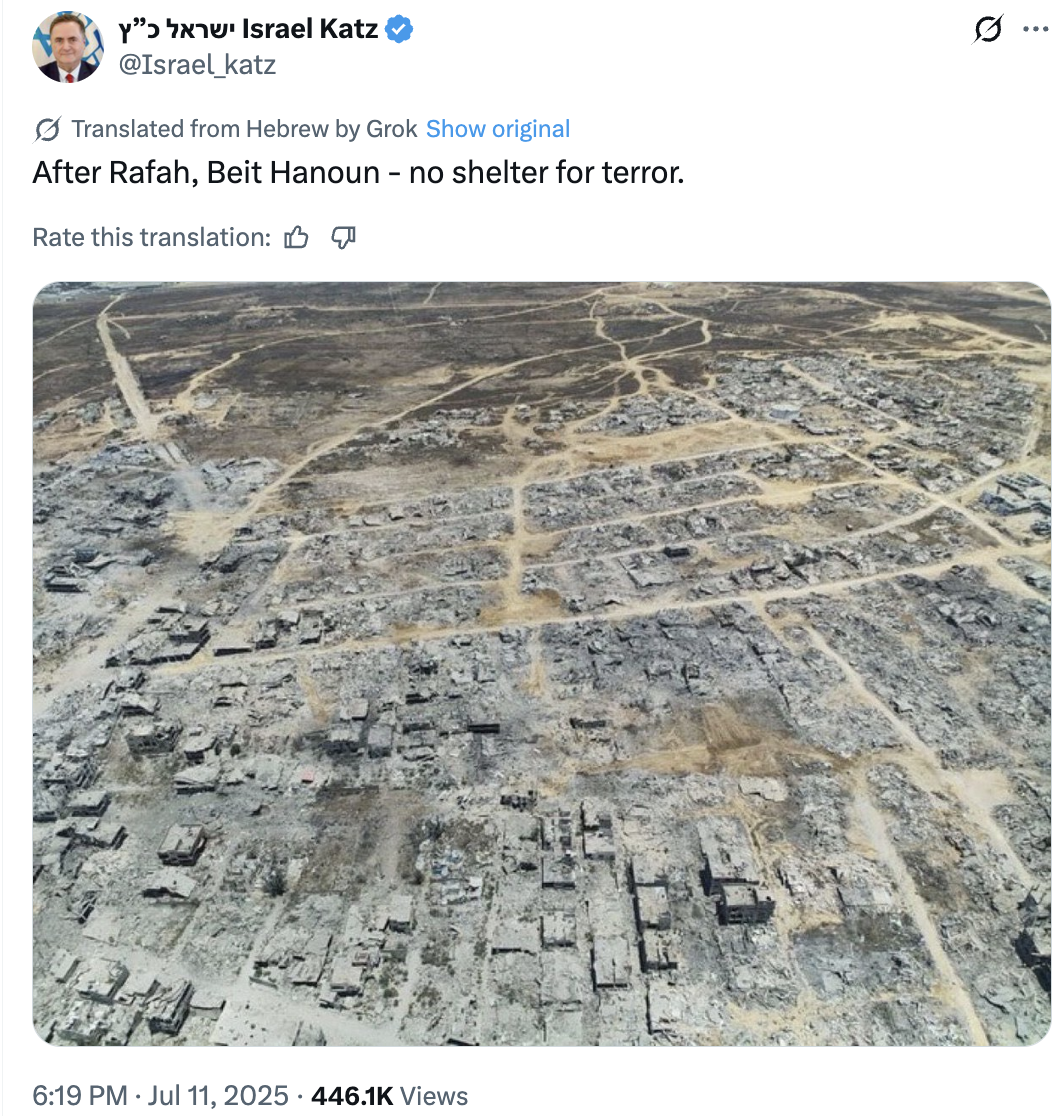
Task: Click the small Grok icon beside translation note
Action: tap(48, 130)
